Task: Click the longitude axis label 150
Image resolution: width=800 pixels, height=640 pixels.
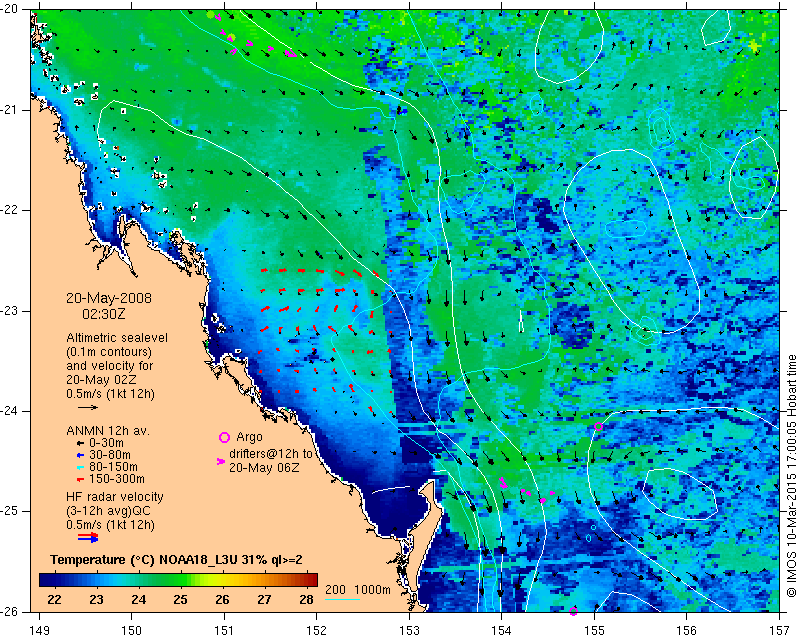Action: pos(132,631)
